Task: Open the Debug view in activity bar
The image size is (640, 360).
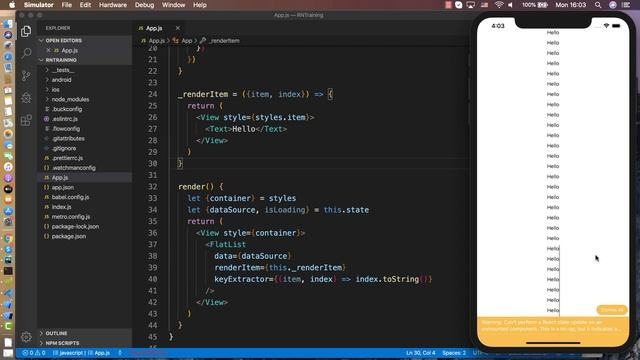Action: pos(26,98)
